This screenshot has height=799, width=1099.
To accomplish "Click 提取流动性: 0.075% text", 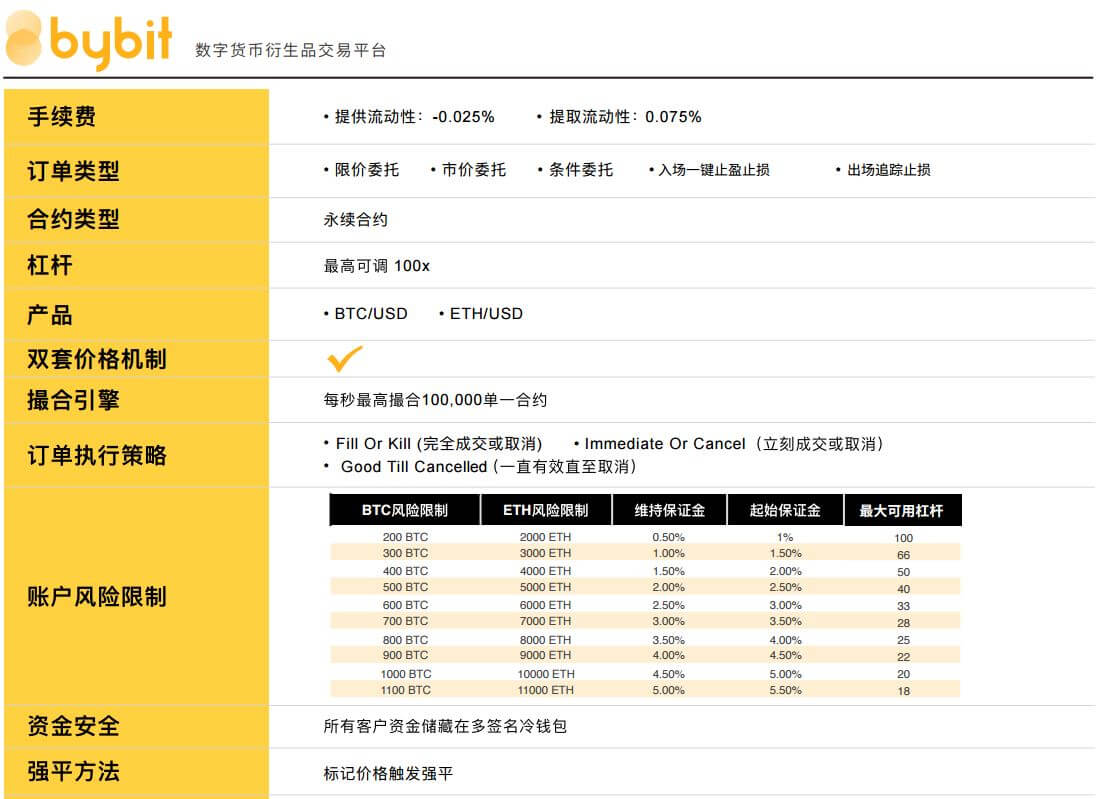I will [x=620, y=117].
